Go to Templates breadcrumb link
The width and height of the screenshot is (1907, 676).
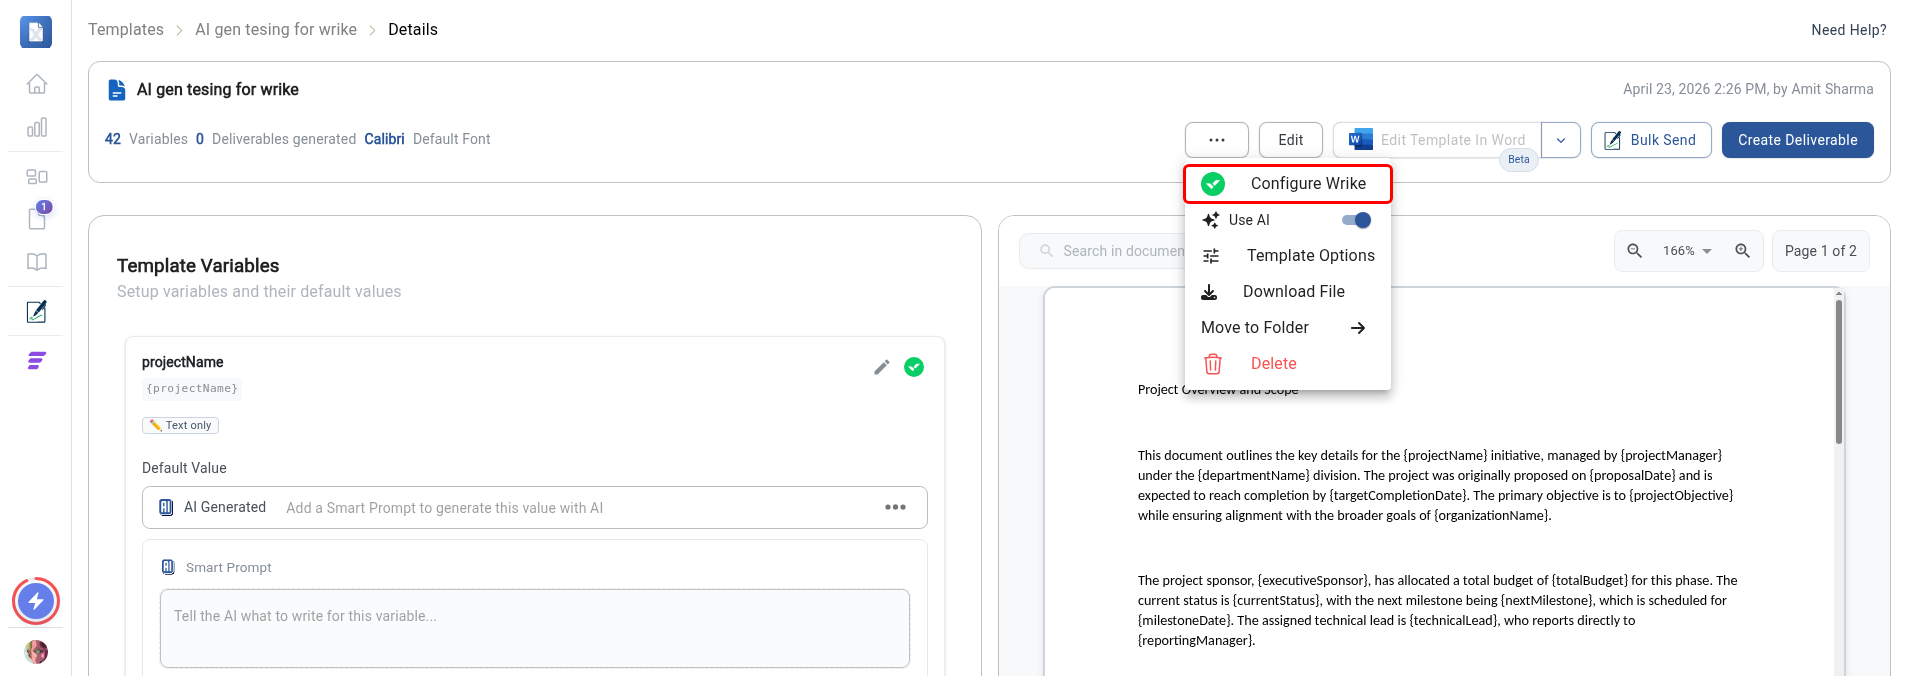(x=126, y=30)
